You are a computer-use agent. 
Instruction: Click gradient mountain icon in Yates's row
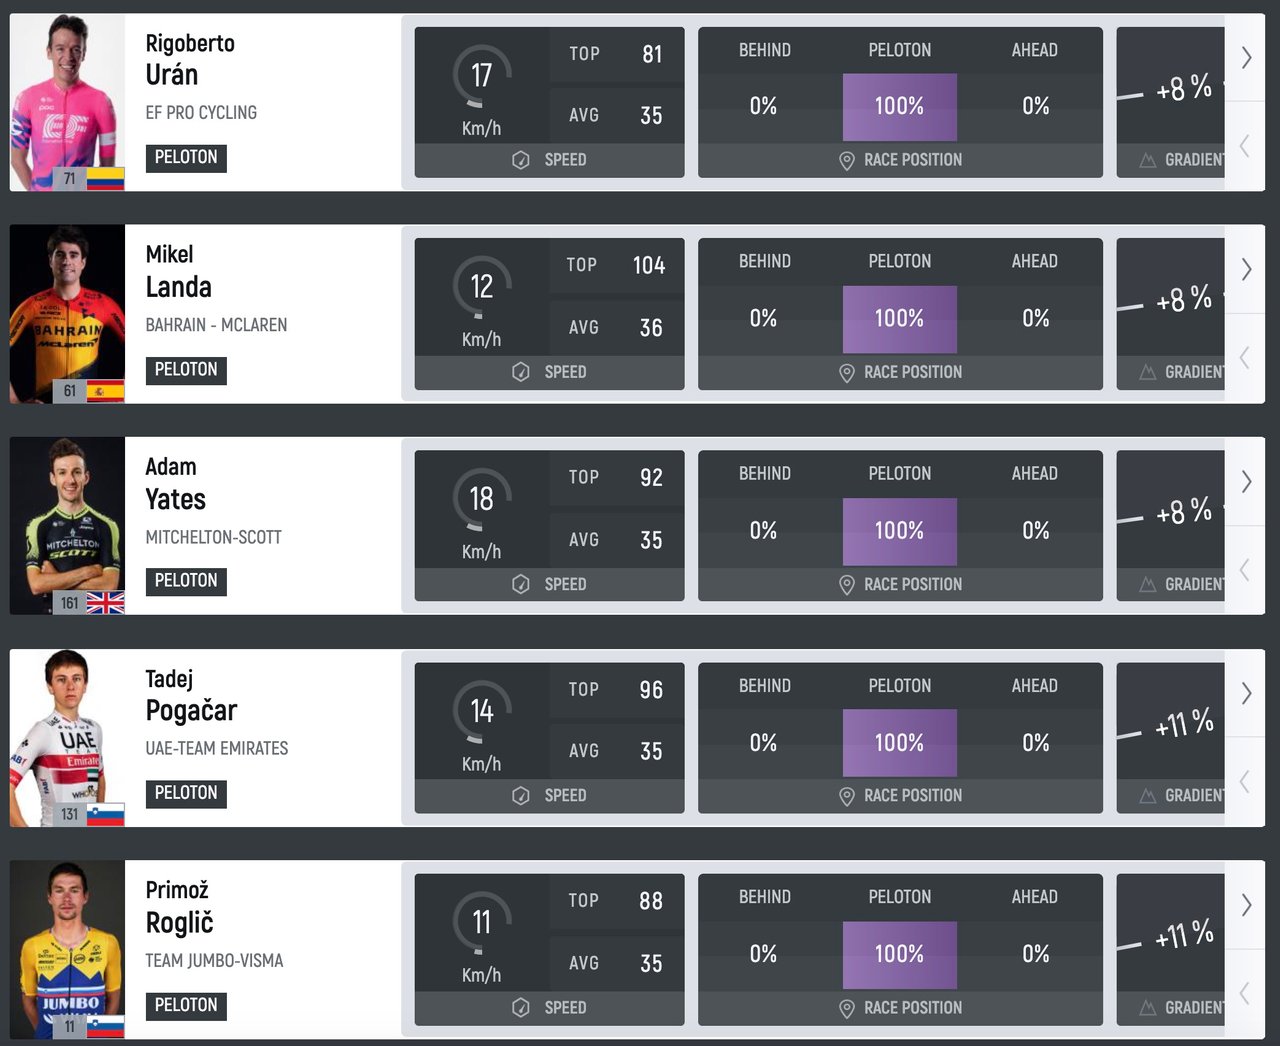tap(1148, 584)
